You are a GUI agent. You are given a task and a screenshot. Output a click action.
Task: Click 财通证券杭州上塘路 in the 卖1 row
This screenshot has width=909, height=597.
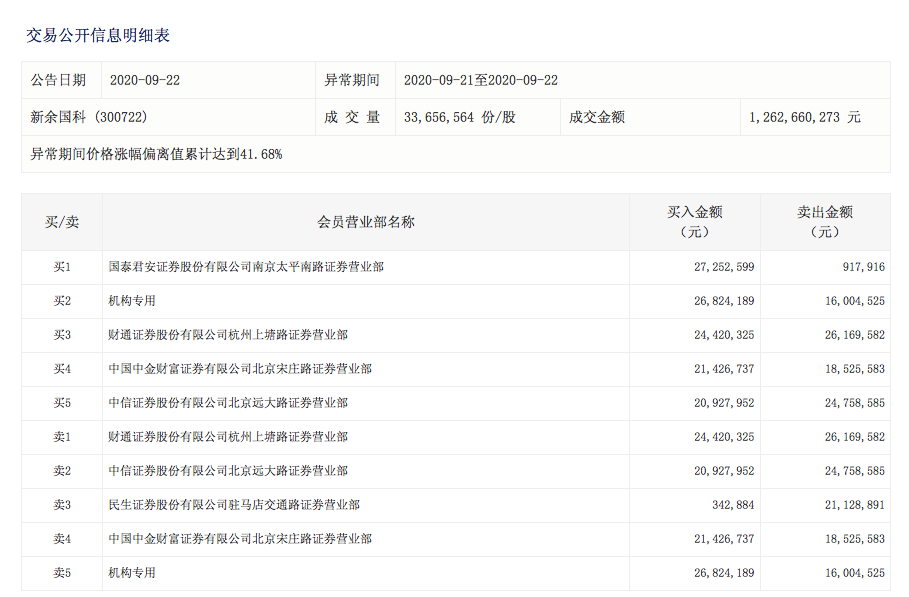click(228, 437)
